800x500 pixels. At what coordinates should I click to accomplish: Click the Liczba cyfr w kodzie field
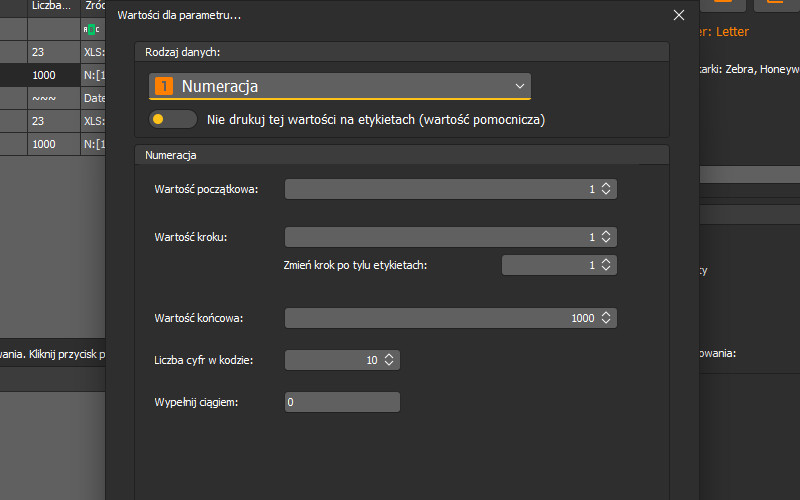(330, 360)
